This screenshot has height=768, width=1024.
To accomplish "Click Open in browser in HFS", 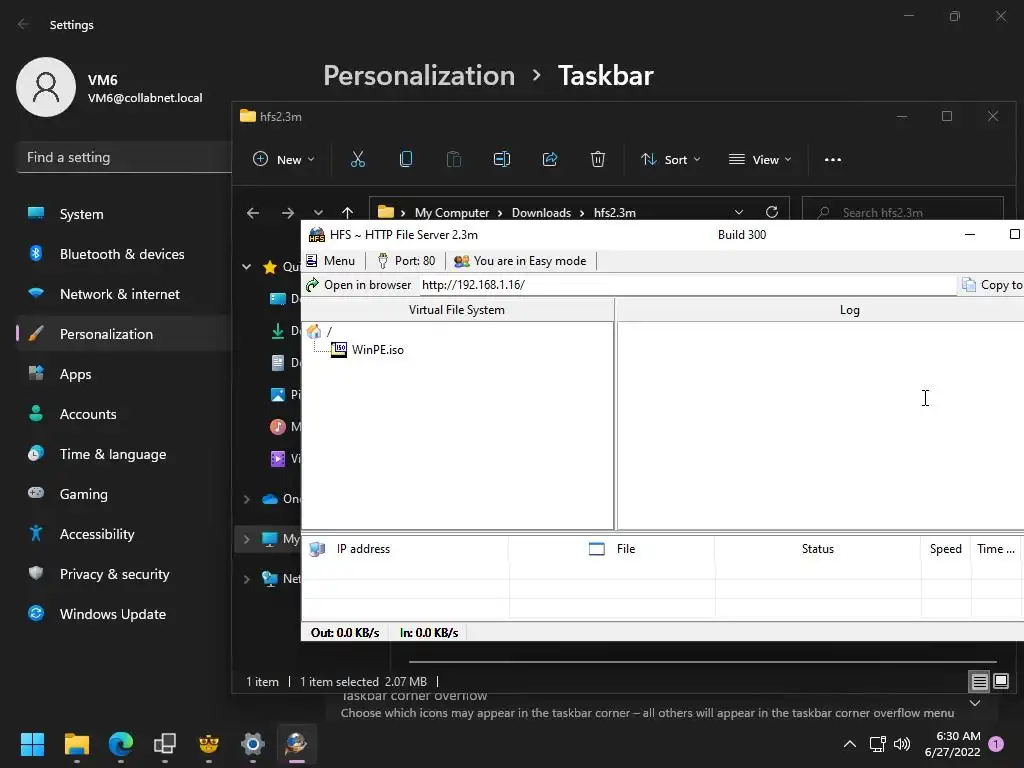I will 359,285.
